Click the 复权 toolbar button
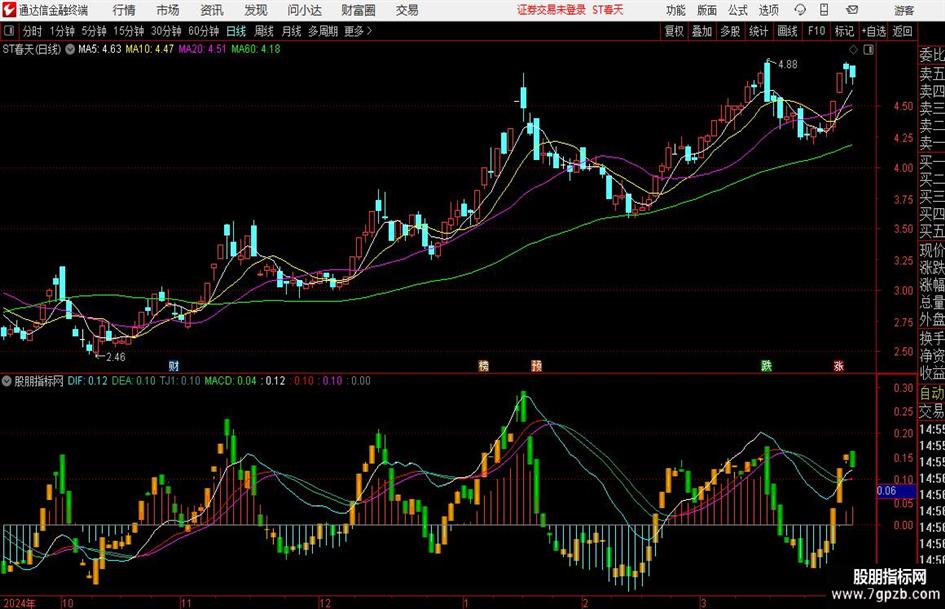 [674, 31]
